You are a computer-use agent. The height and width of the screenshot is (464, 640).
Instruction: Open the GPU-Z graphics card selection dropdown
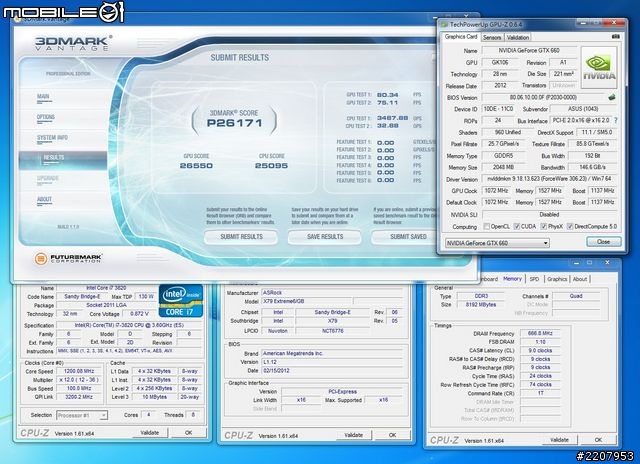497,243
